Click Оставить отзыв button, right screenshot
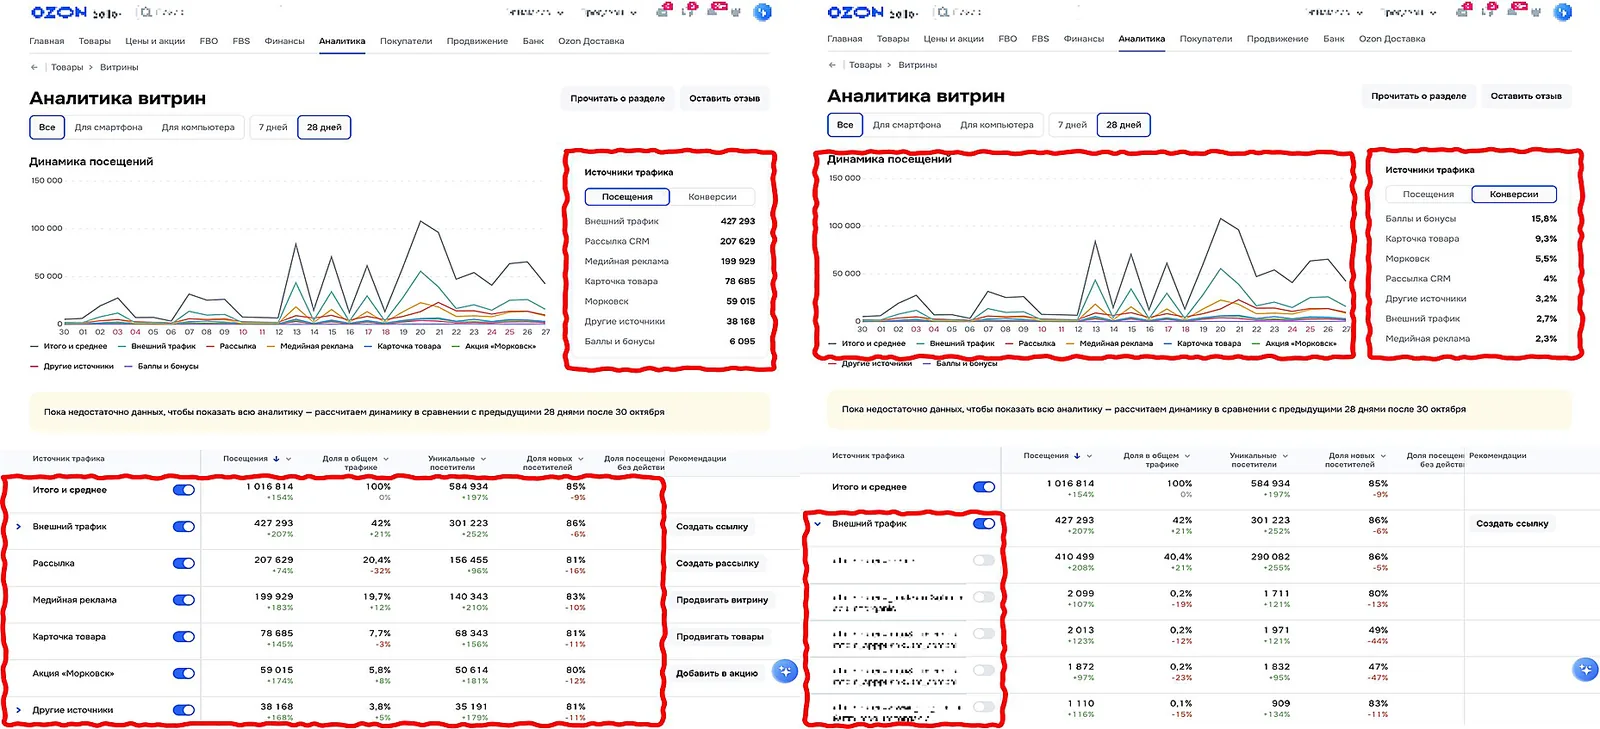The width and height of the screenshot is (1600, 729). point(1526,96)
